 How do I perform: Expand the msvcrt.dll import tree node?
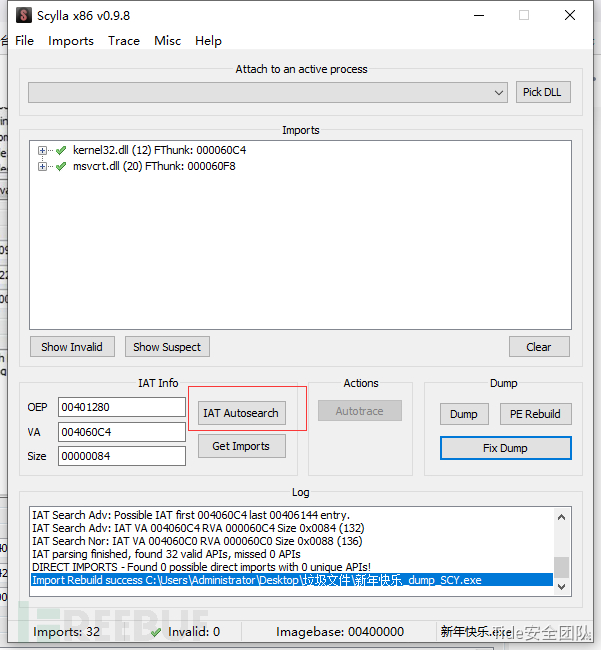point(43,167)
